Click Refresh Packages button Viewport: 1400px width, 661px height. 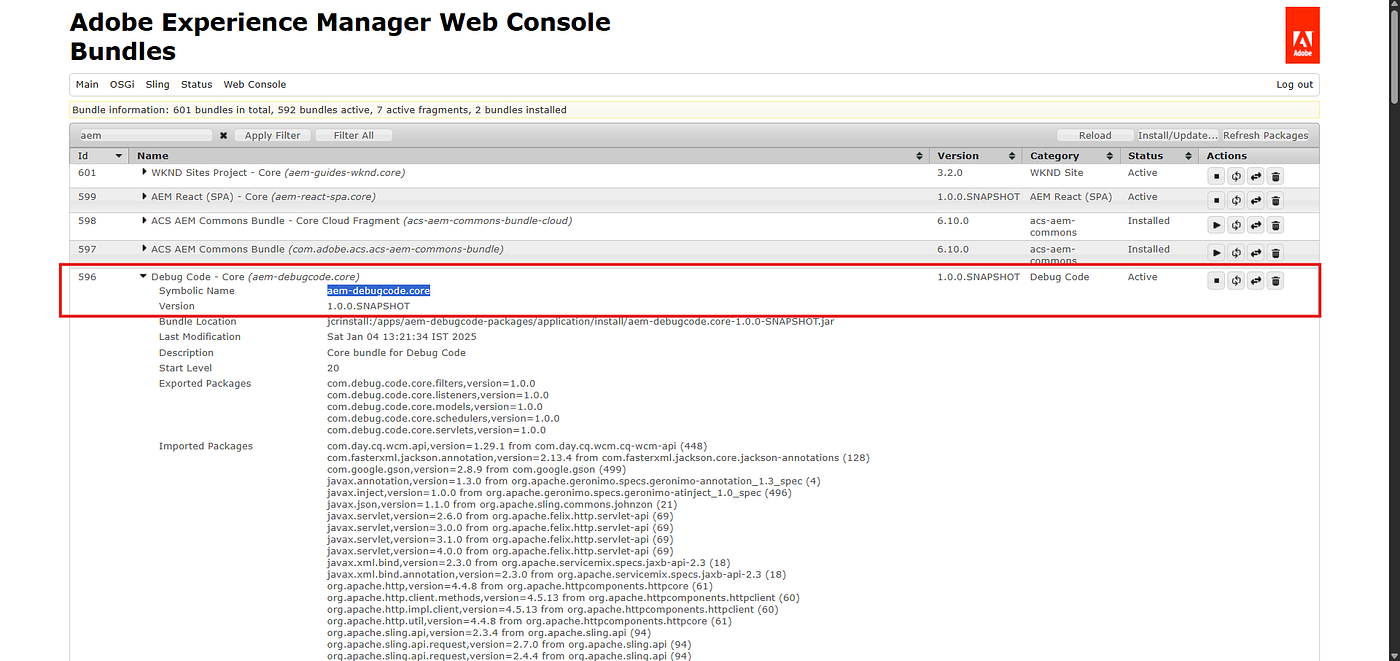point(1265,135)
